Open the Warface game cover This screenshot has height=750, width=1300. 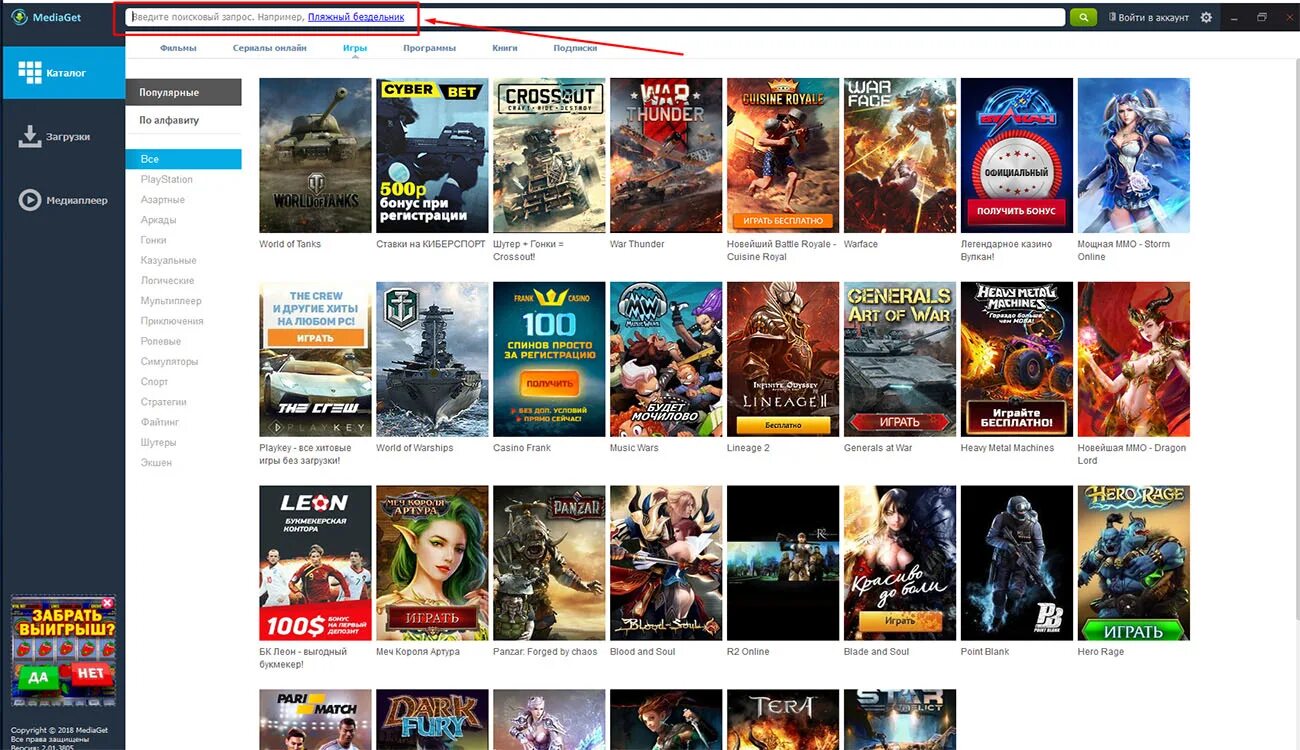(x=900, y=155)
